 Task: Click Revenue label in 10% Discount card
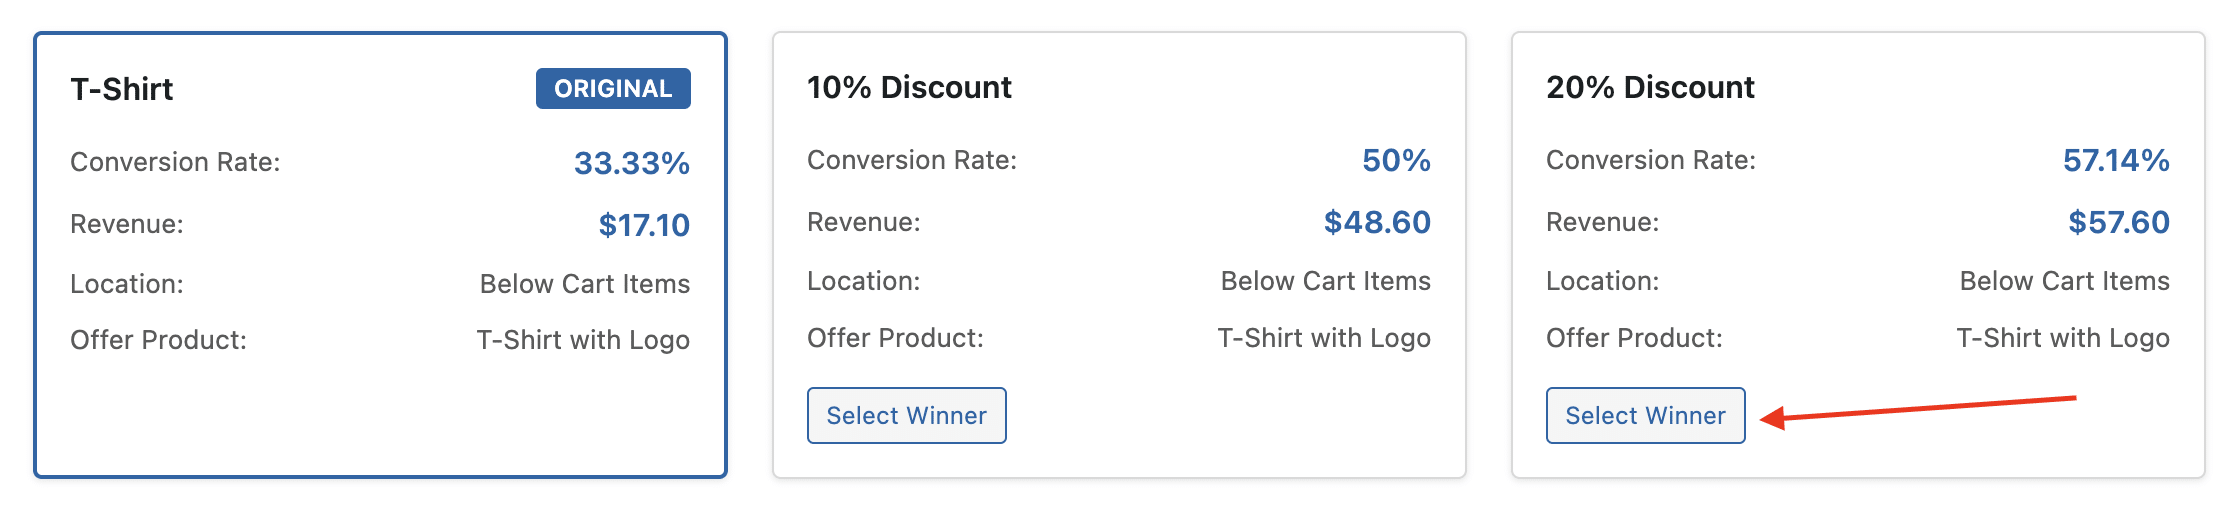click(x=863, y=222)
